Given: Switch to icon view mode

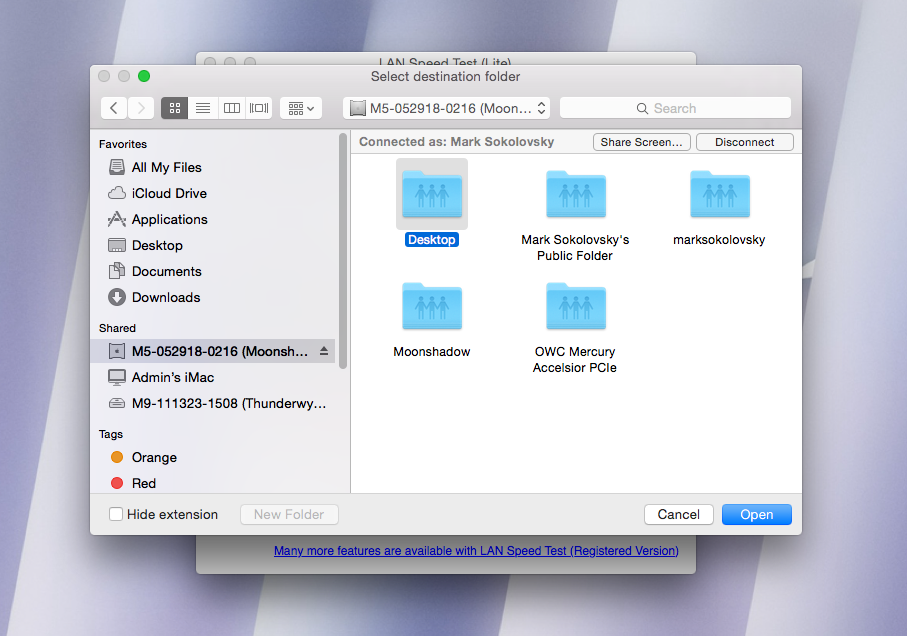Looking at the screenshot, I should (x=174, y=108).
